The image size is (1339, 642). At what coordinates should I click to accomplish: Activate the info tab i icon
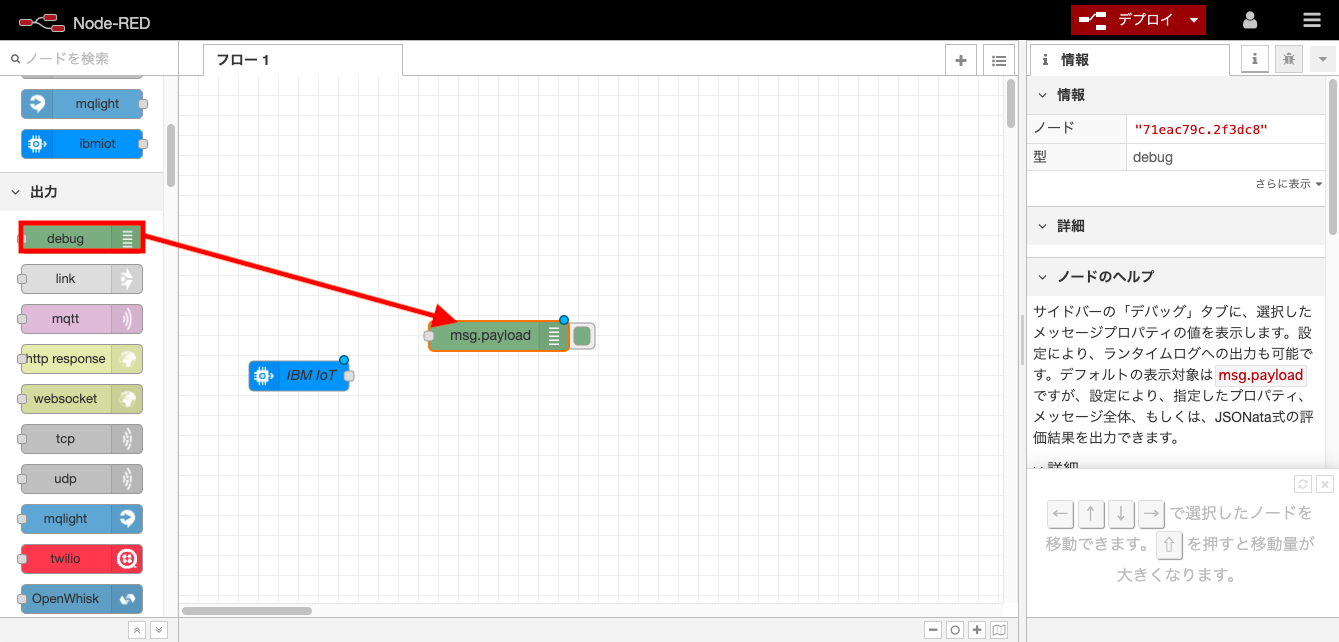[1254, 59]
